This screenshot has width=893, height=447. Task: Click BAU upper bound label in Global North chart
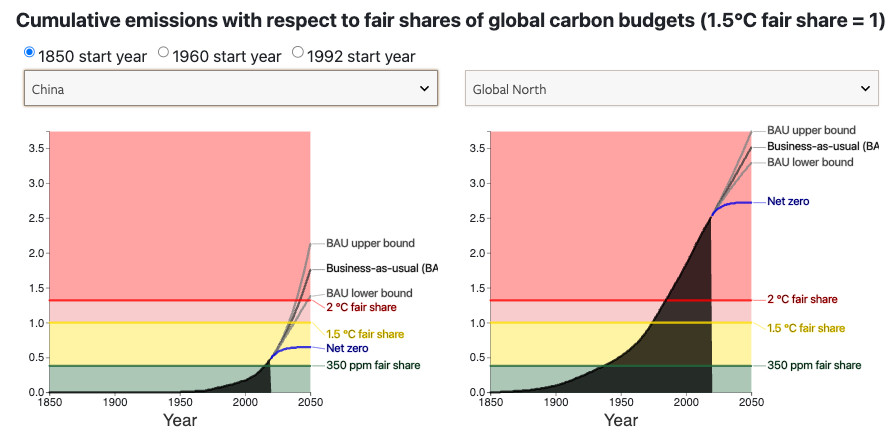pos(811,130)
